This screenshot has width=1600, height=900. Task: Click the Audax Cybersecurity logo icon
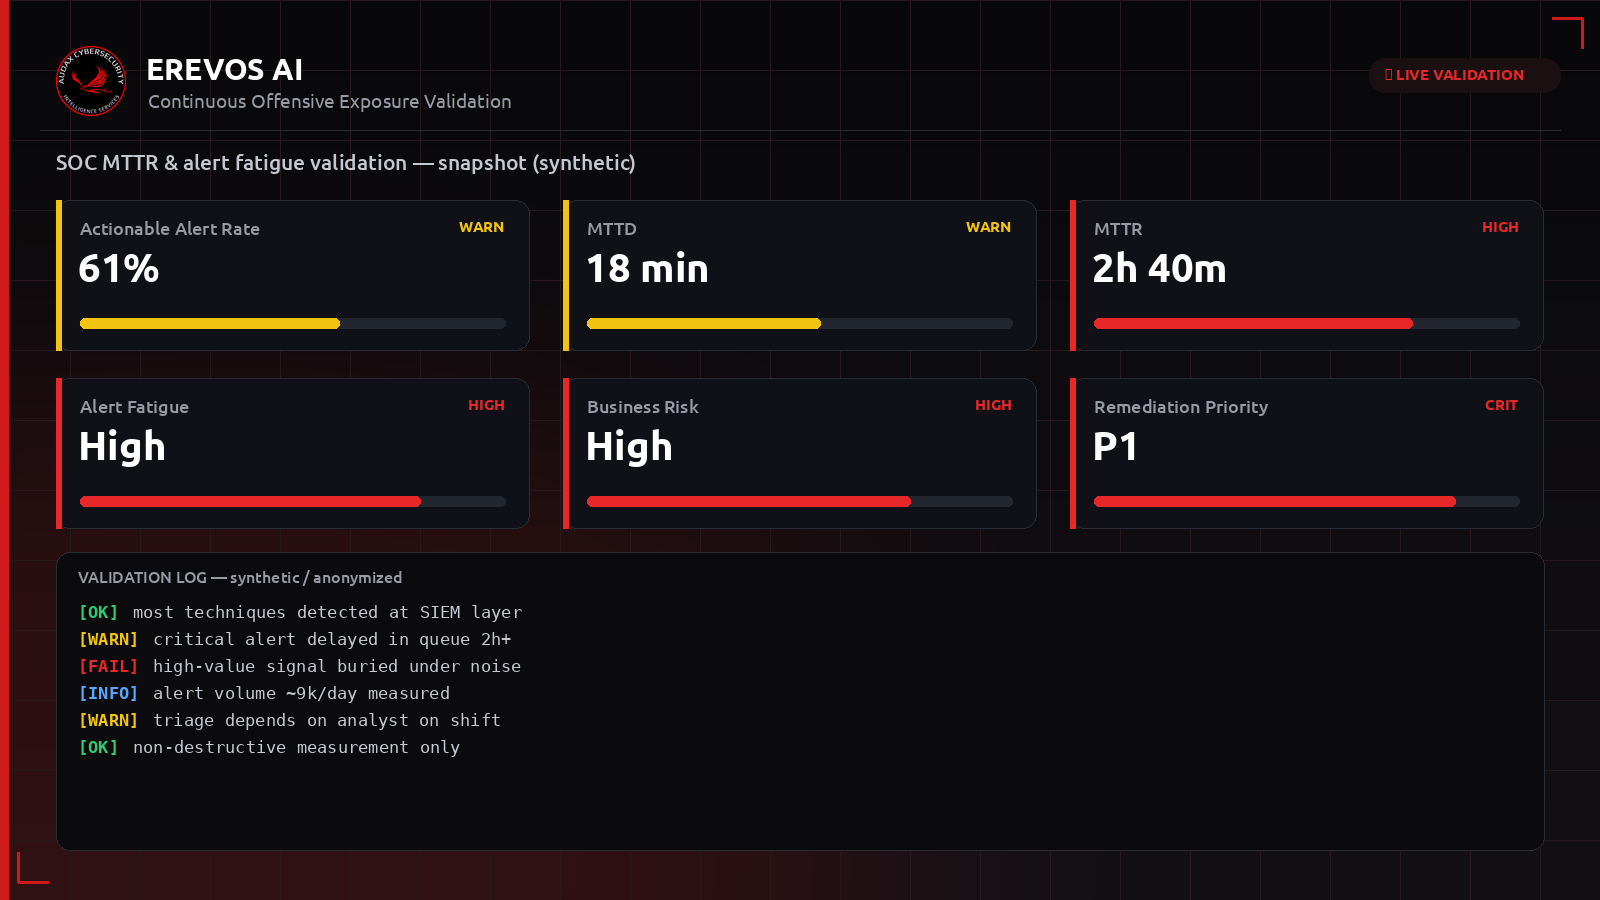(x=91, y=81)
